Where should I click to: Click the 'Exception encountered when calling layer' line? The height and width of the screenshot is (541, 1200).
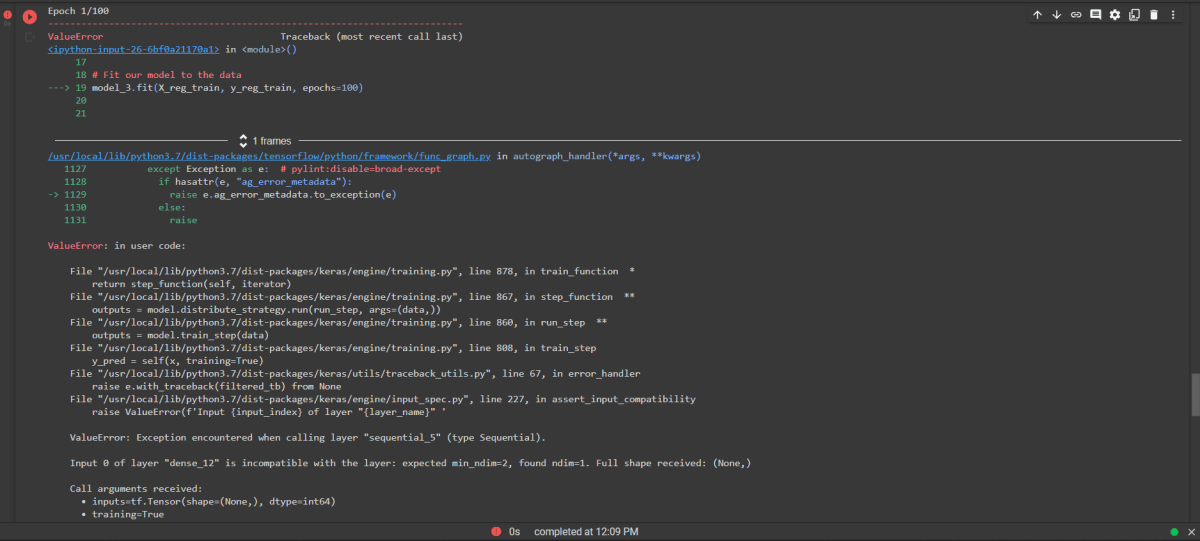click(x=308, y=438)
